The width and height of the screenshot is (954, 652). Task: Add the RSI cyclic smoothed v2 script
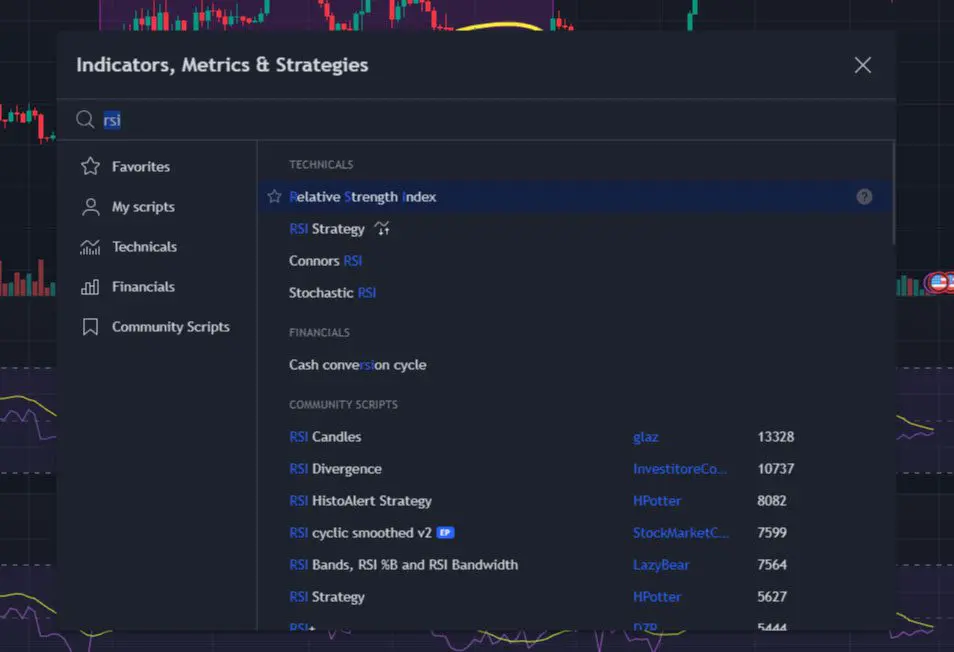(x=574, y=533)
